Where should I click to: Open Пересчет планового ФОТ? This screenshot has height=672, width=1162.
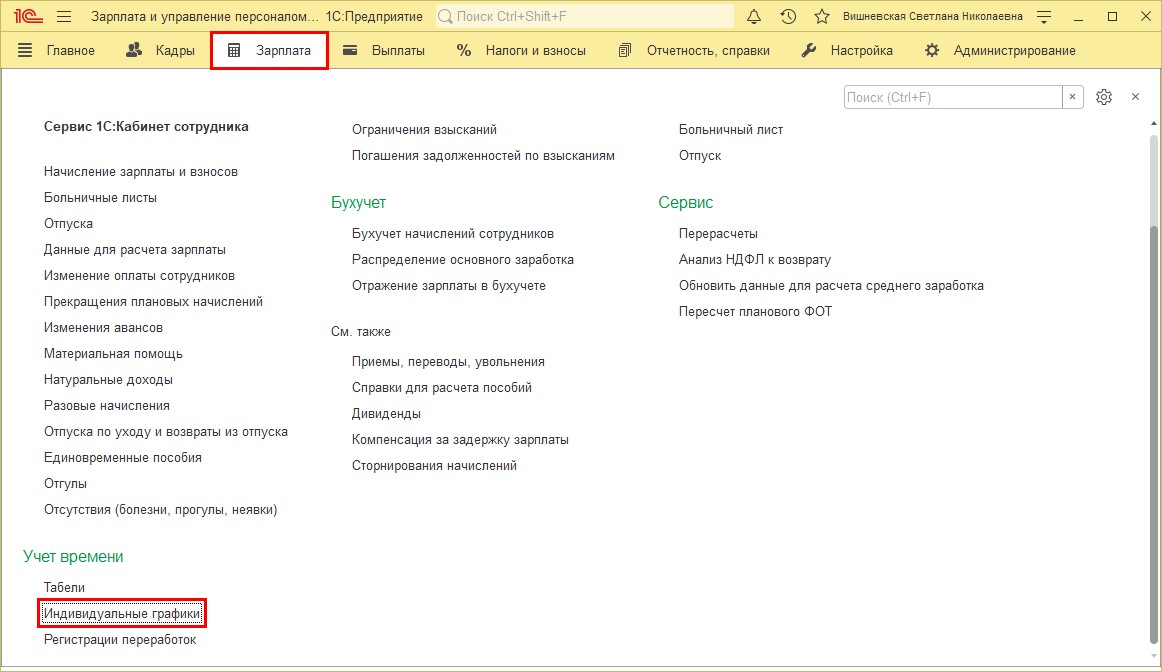(x=756, y=312)
